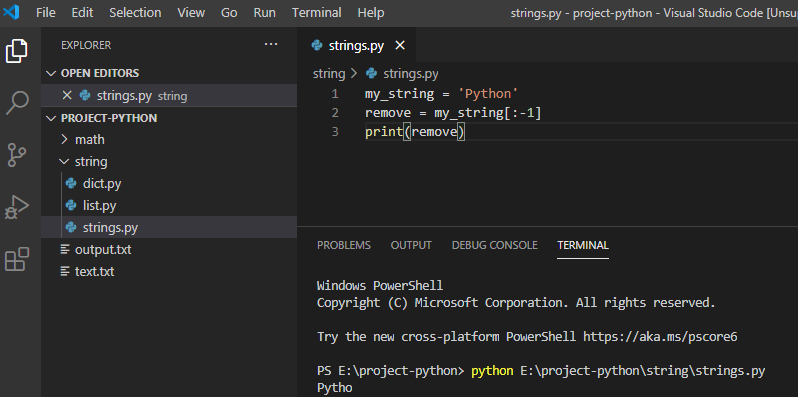Select the Terminal panel tab
Viewport: 798px width, 397px height.
pos(583,245)
